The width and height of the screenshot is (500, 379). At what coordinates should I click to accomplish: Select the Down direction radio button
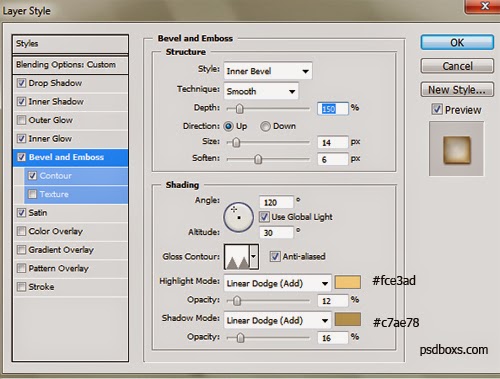click(265, 126)
